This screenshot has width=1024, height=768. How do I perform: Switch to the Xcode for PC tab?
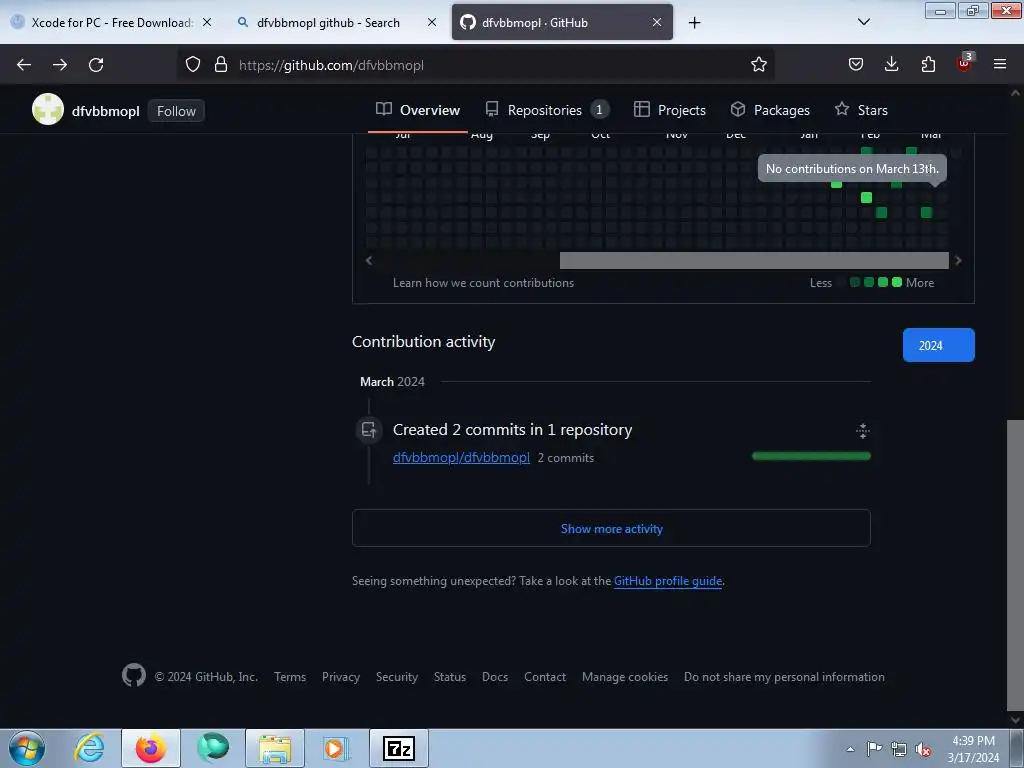tap(111, 22)
